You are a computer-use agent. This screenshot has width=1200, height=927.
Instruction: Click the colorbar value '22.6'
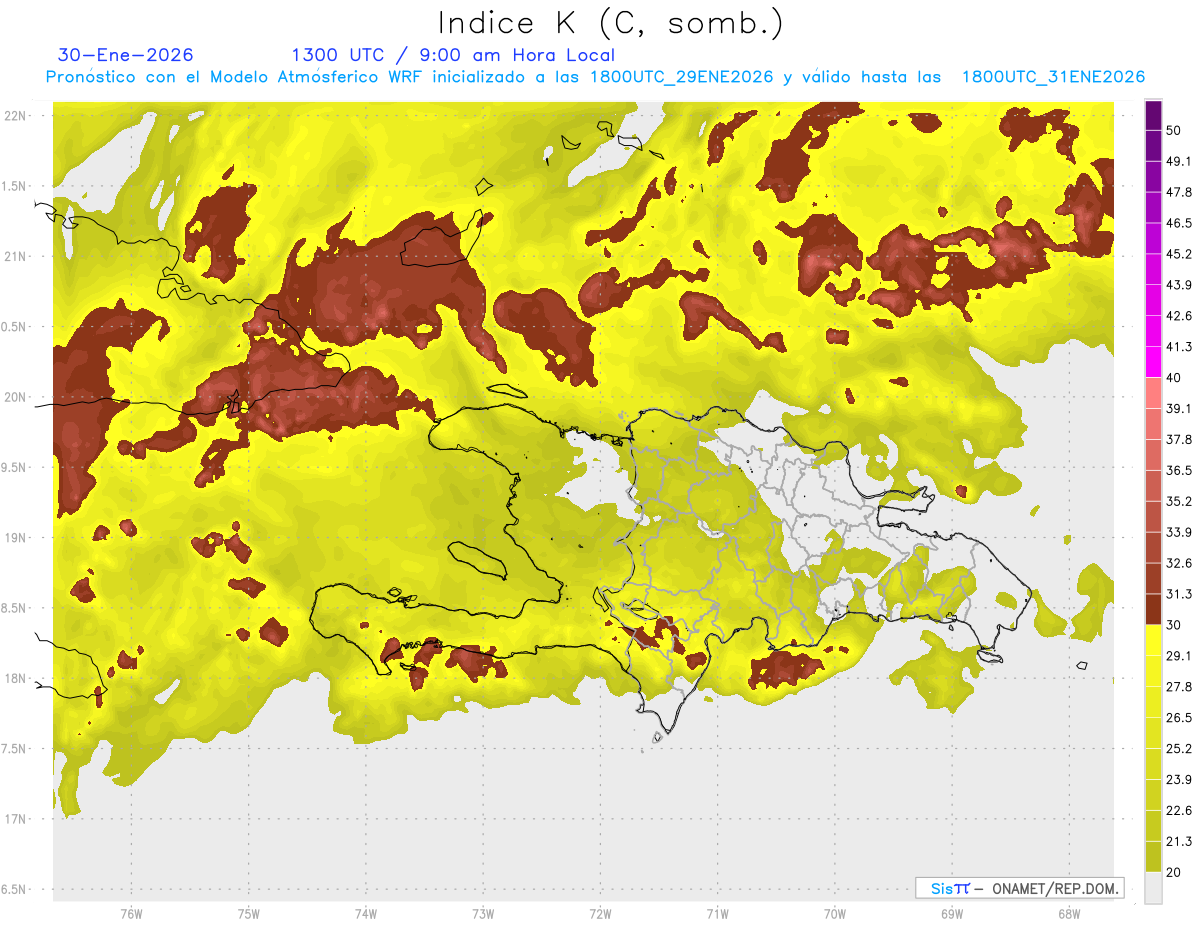point(1178,811)
